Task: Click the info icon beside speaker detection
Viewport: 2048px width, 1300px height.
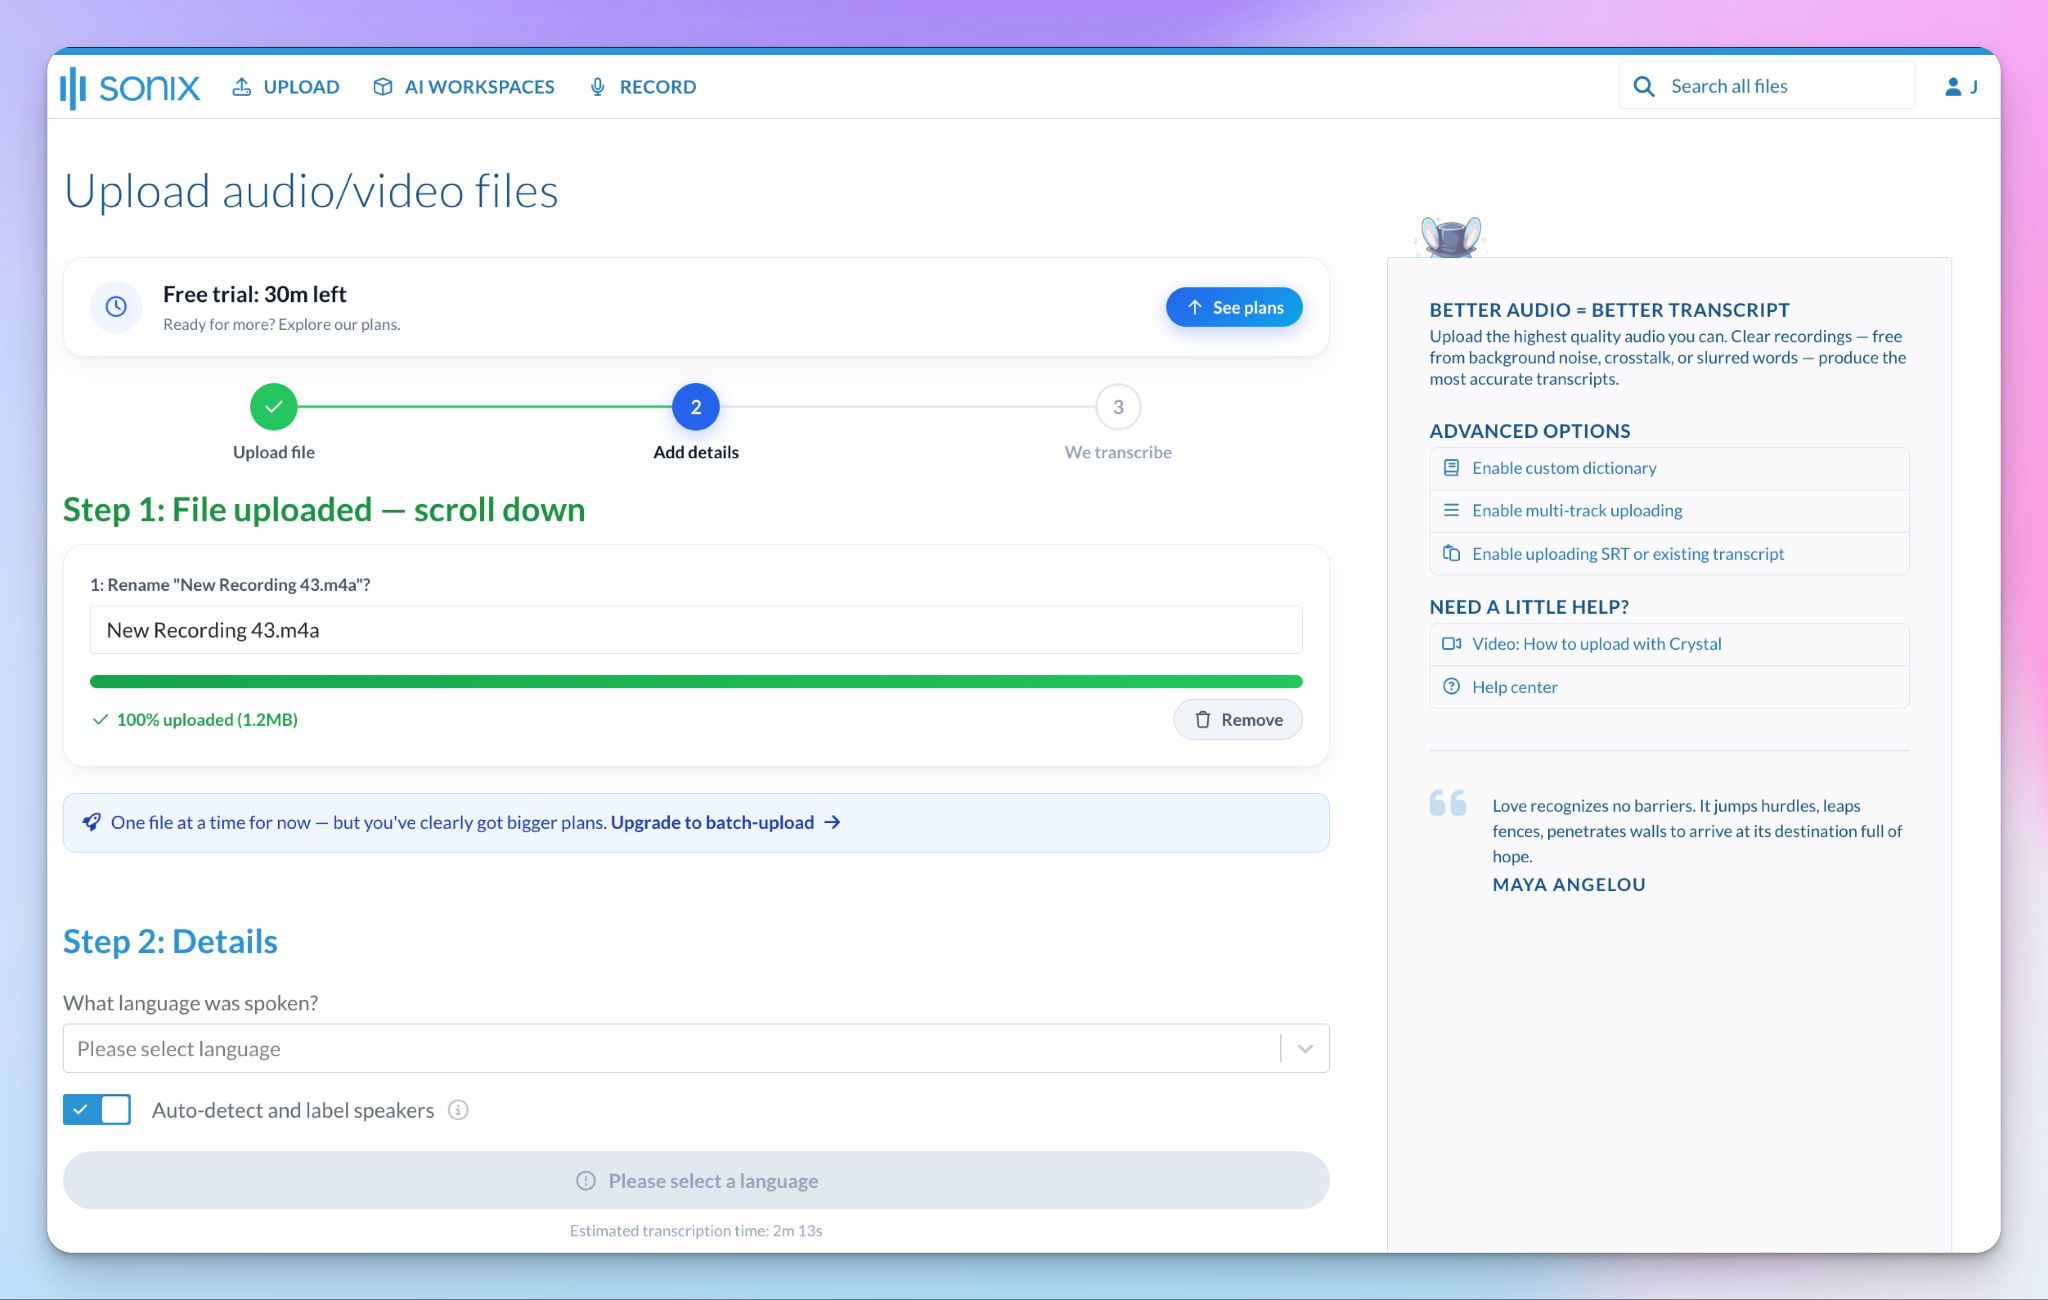Action: point(458,1110)
